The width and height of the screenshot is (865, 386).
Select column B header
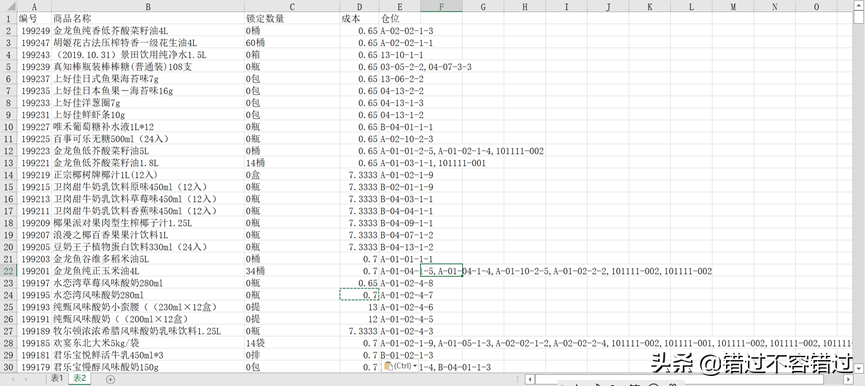(148, 6)
